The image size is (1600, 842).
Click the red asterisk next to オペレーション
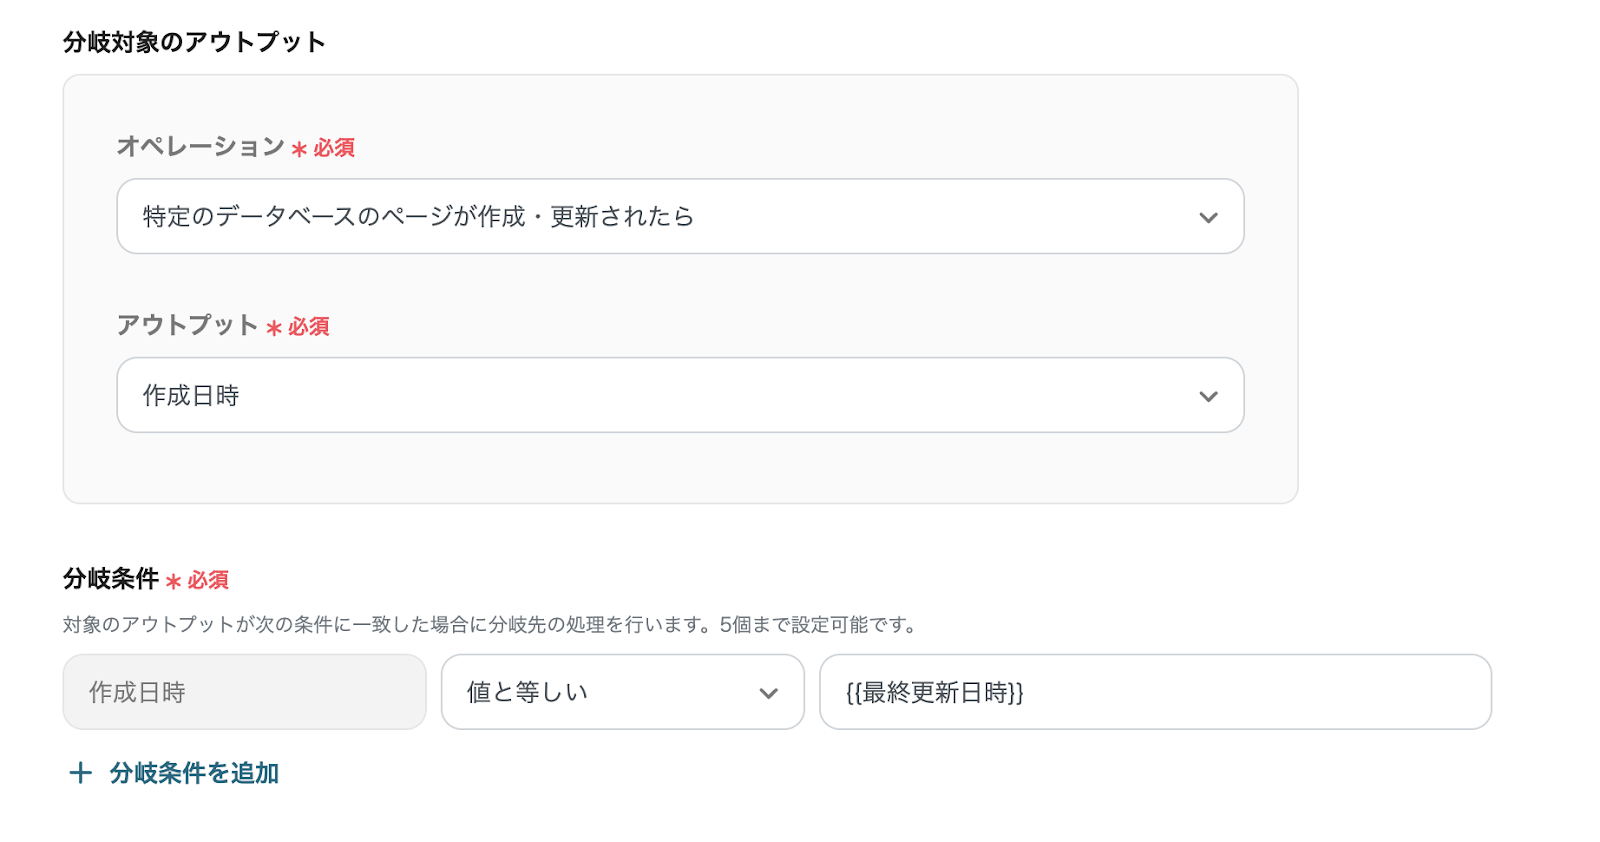(x=299, y=149)
